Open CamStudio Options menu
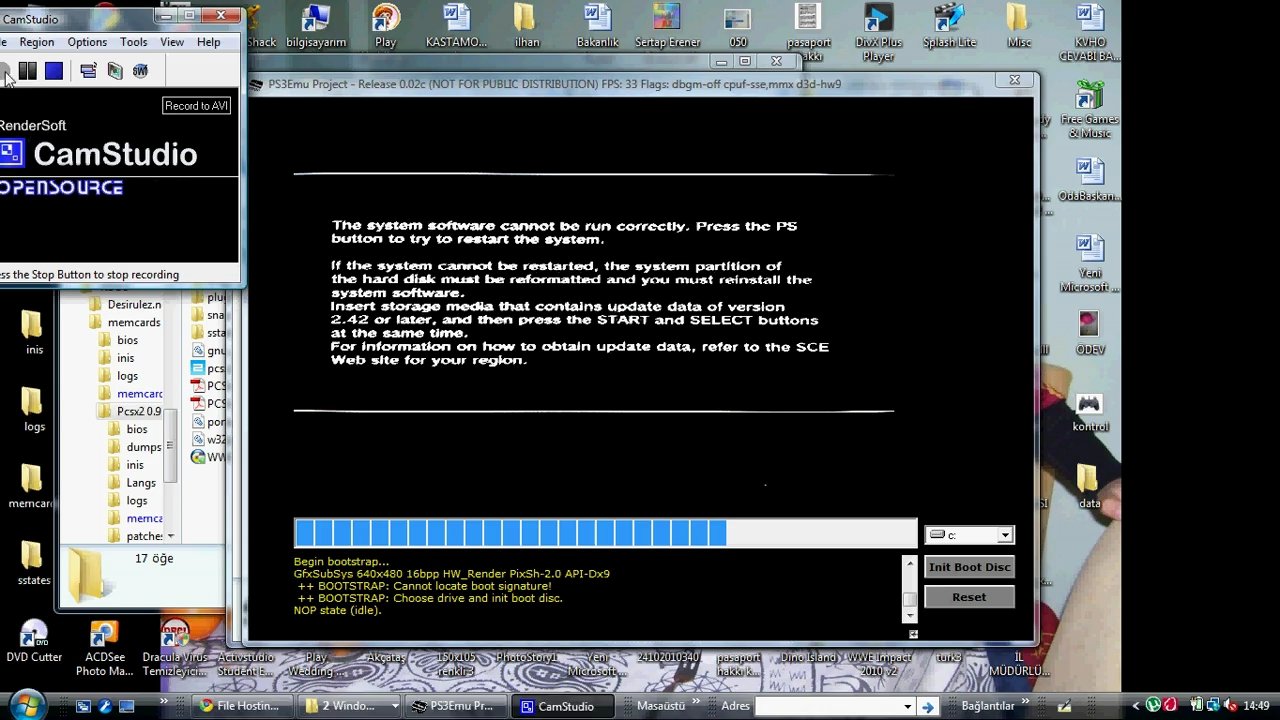The image size is (1280, 720). pyautogui.click(x=87, y=42)
